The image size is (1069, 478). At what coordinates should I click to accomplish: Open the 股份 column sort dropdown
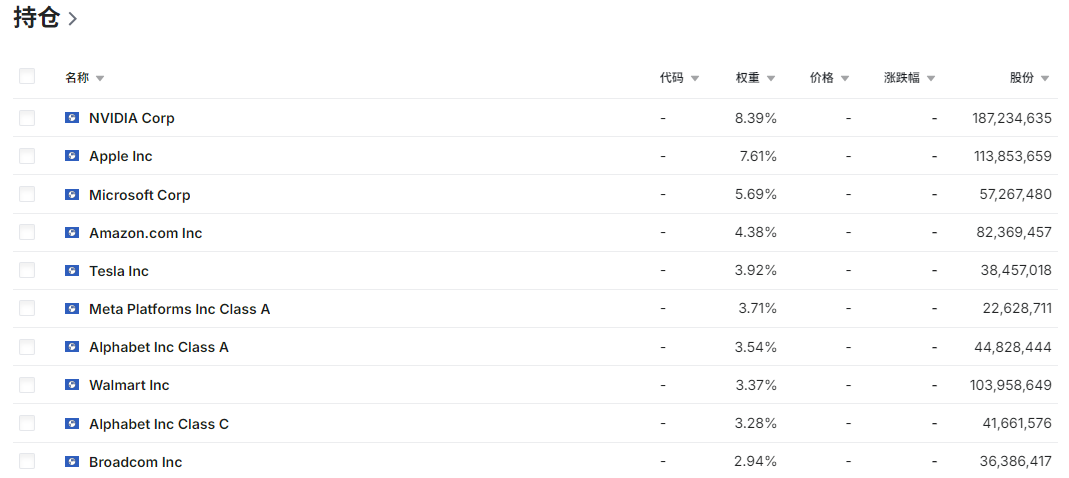pyautogui.click(x=1045, y=78)
